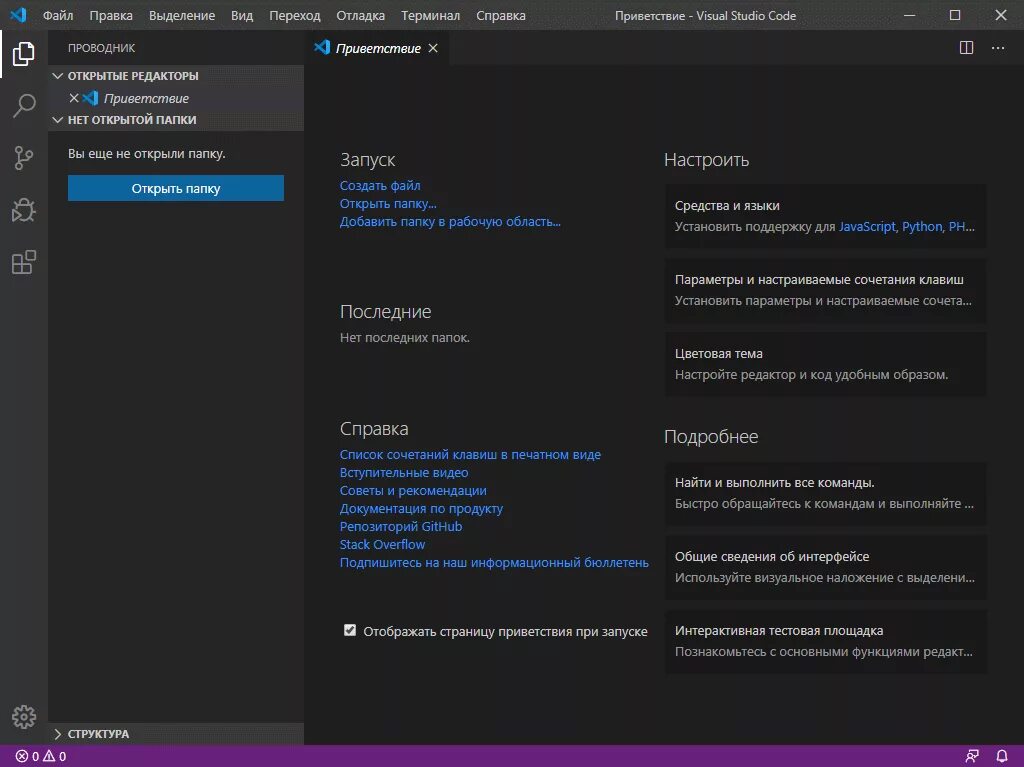Open the Вид menu
This screenshot has height=767, width=1024.
242,15
